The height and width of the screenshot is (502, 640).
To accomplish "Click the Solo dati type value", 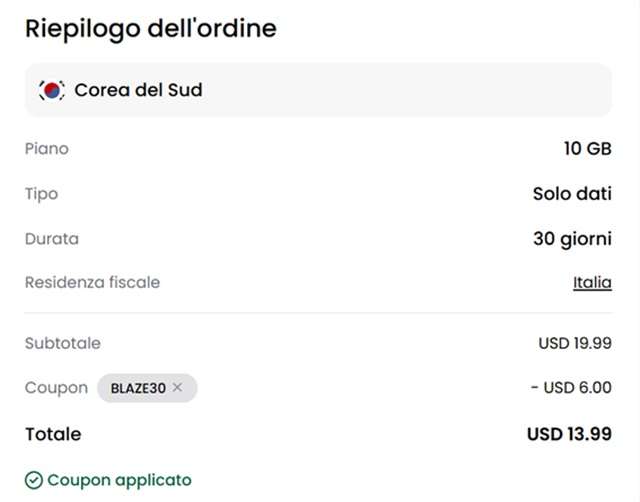I will pyautogui.click(x=572, y=194).
